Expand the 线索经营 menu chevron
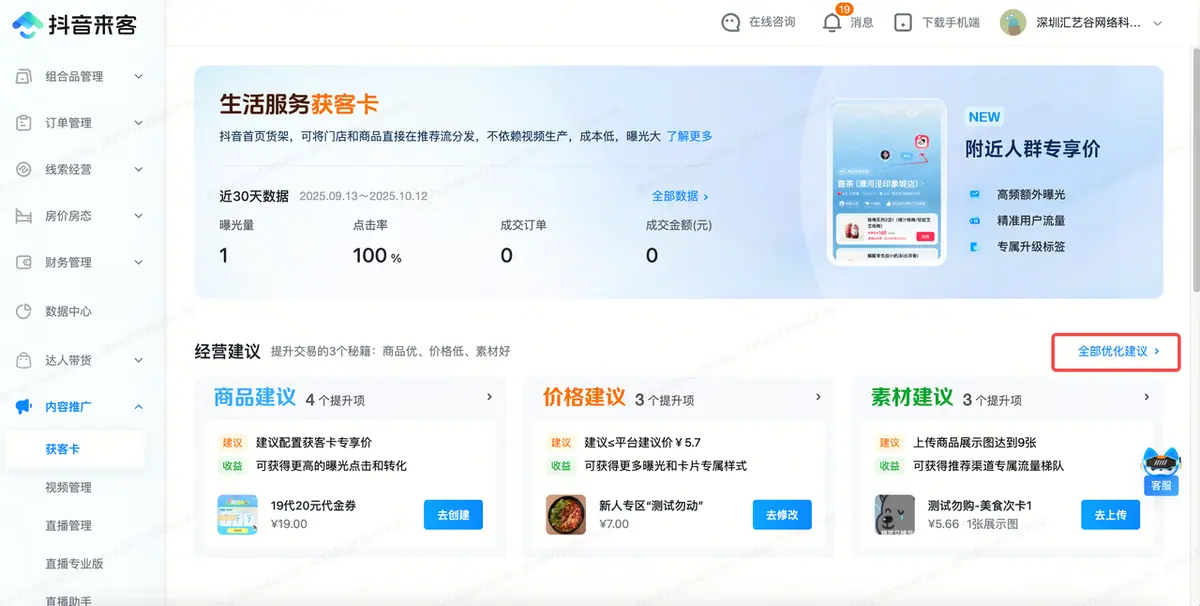Image resolution: width=1200 pixels, height=606 pixels. point(138,170)
